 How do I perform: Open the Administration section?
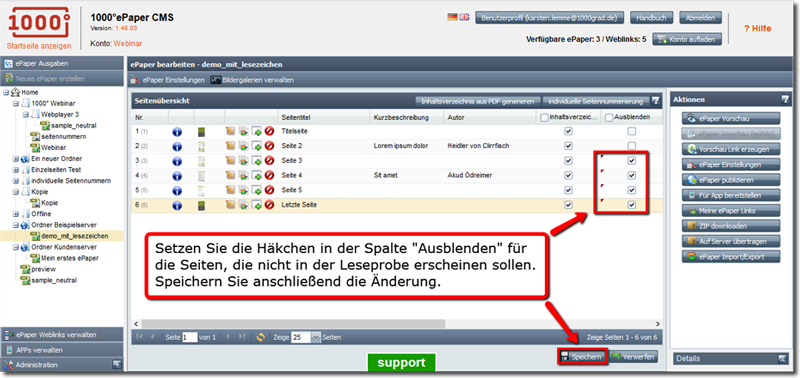pos(62,365)
